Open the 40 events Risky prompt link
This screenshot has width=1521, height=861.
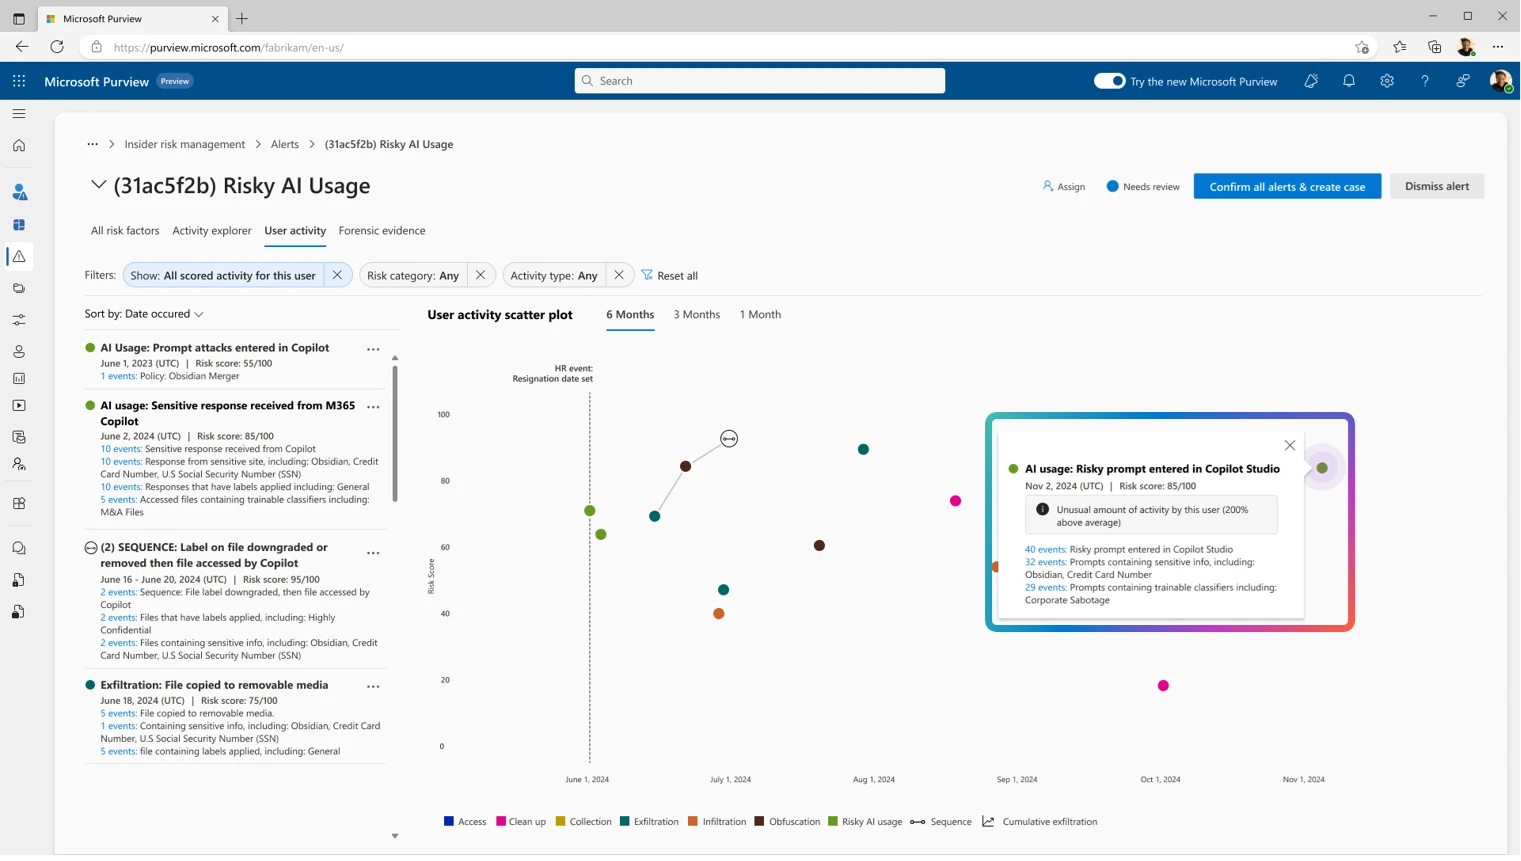point(1045,549)
